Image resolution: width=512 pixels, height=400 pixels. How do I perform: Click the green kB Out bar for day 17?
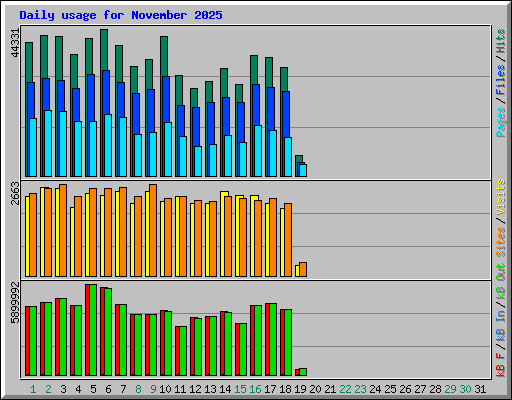pos(273,339)
